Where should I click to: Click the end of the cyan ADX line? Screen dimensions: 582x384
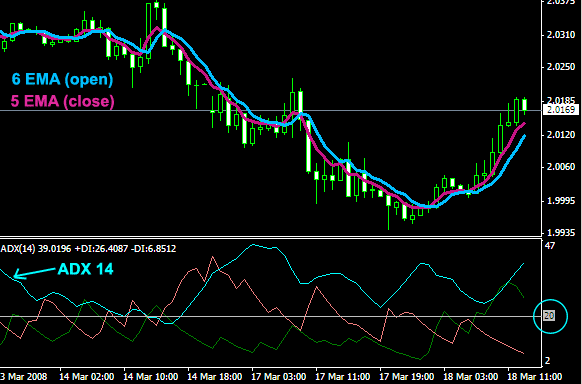tap(523, 264)
